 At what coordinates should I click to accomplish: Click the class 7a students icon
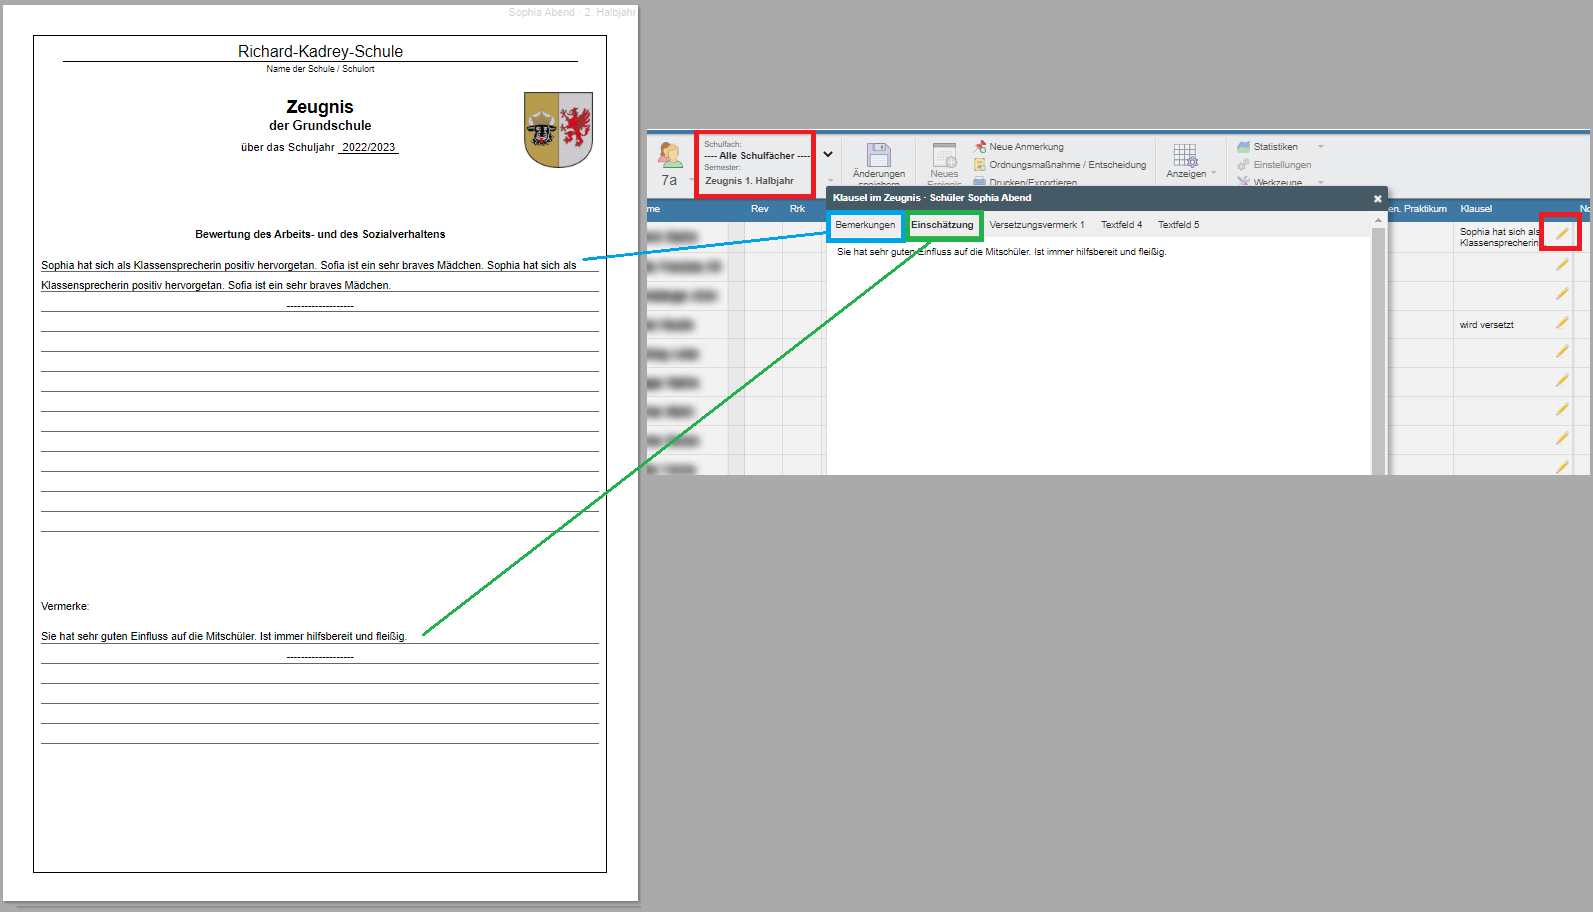tap(669, 155)
